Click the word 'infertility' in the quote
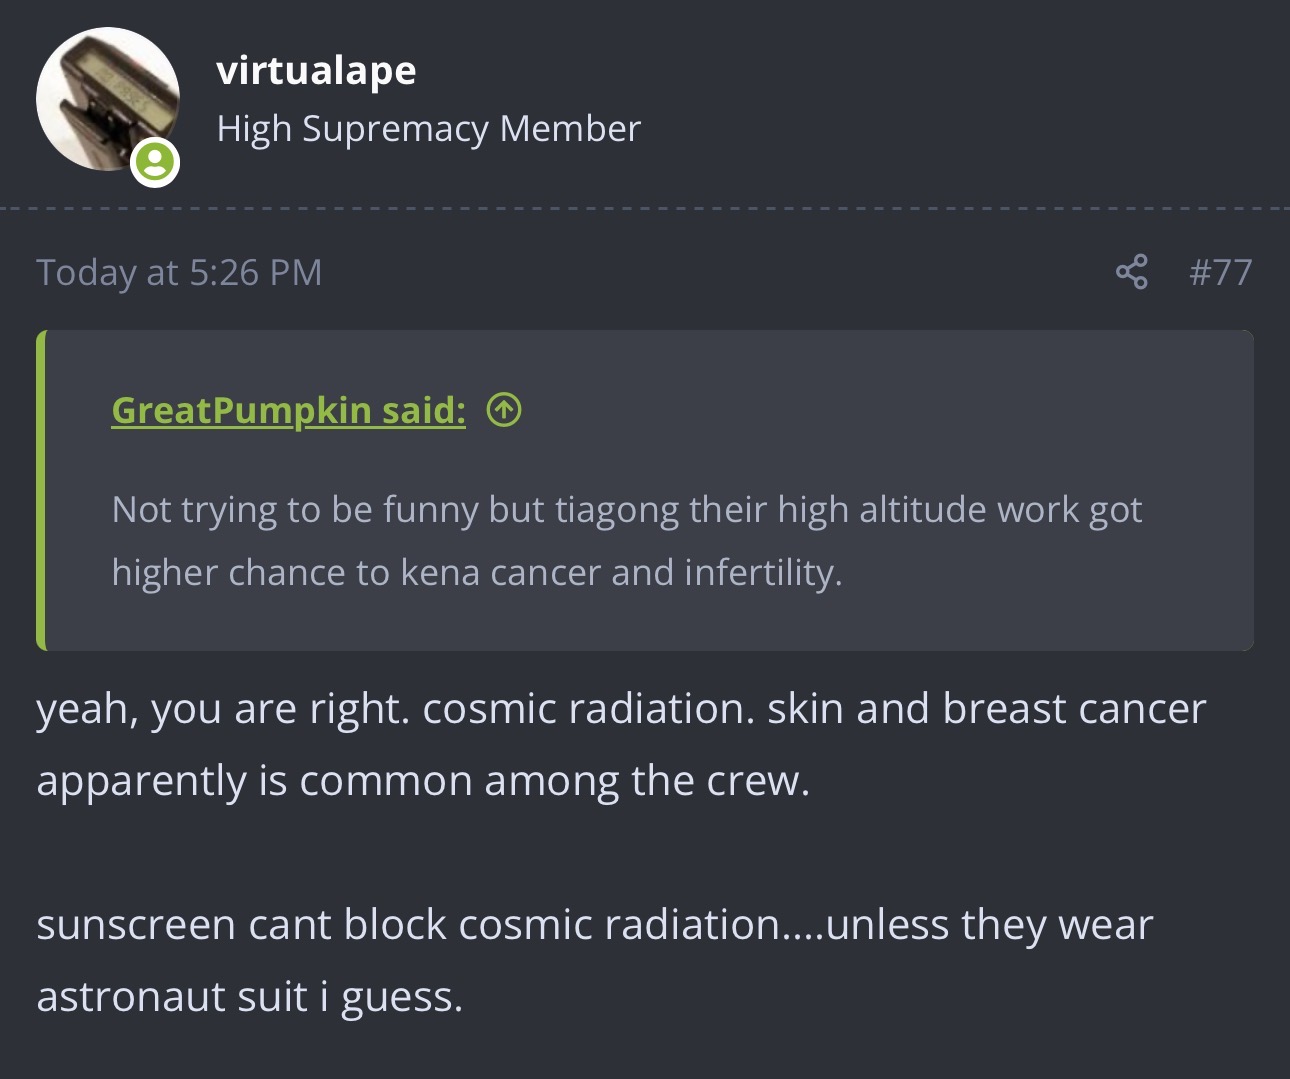This screenshot has height=1079, width=1290. tap(763, 573)
